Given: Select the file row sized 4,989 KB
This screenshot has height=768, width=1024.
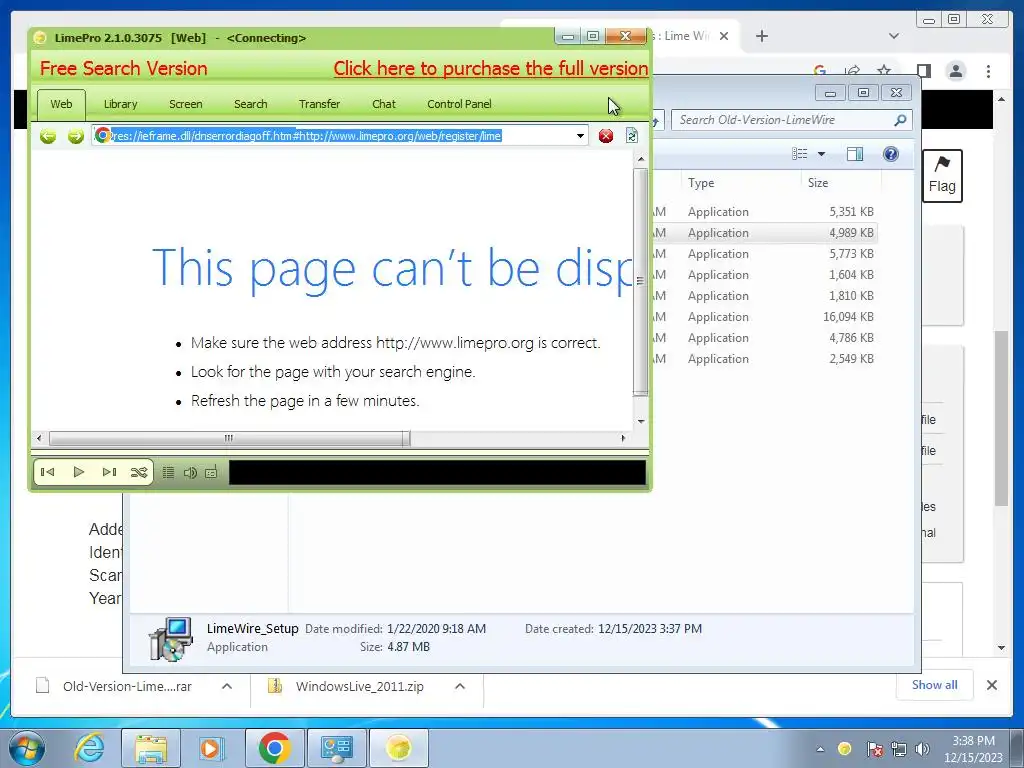Looking at the screenshot, I should tap(764, 232).
